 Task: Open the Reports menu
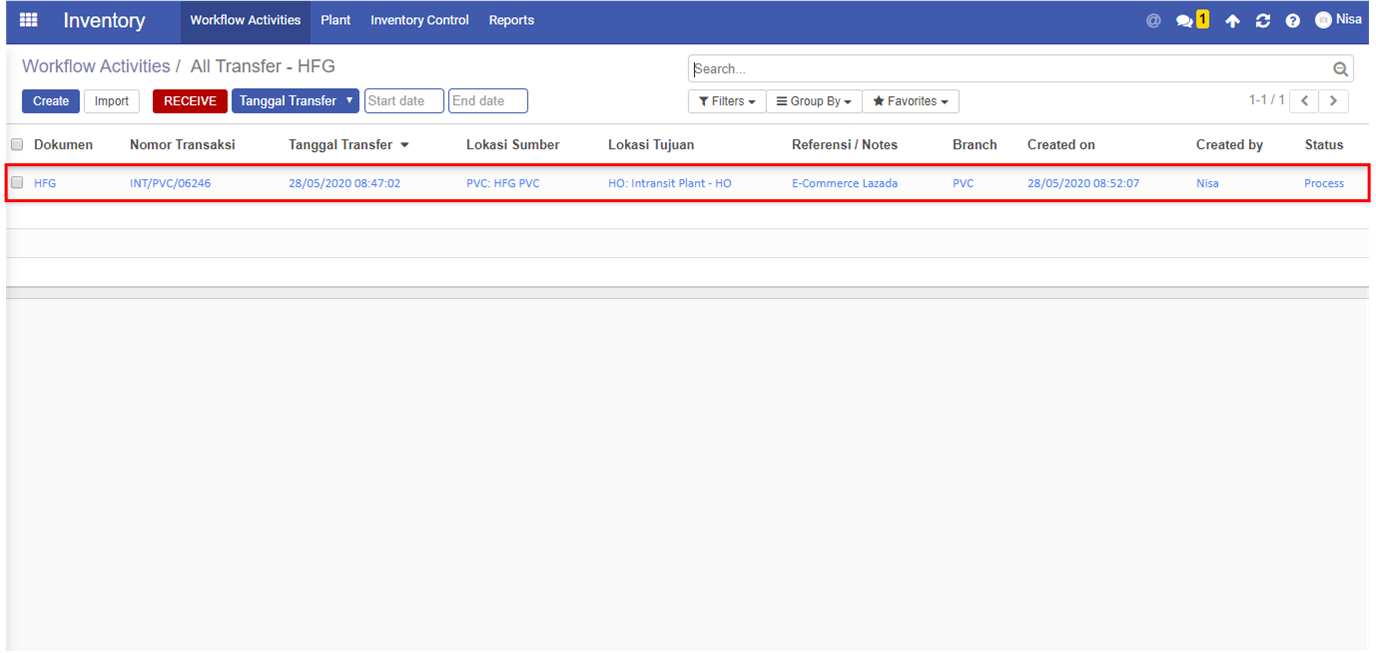pyautogui.click(x=511, y=20)
